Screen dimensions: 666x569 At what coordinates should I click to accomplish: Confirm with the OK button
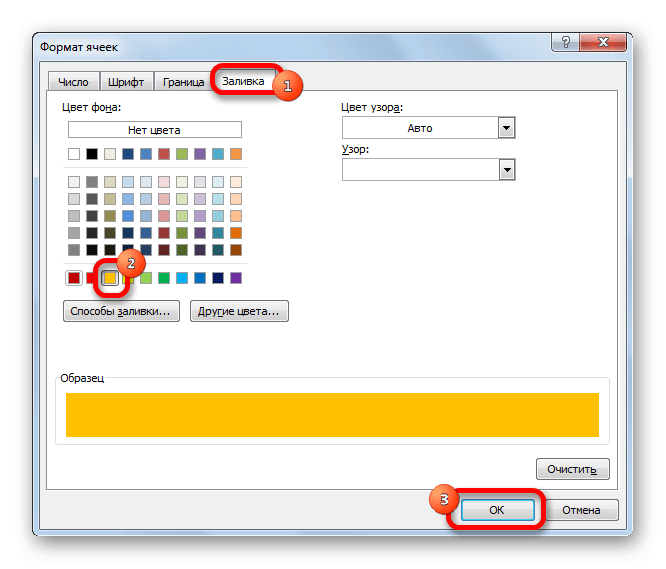[x=497, y=510]
